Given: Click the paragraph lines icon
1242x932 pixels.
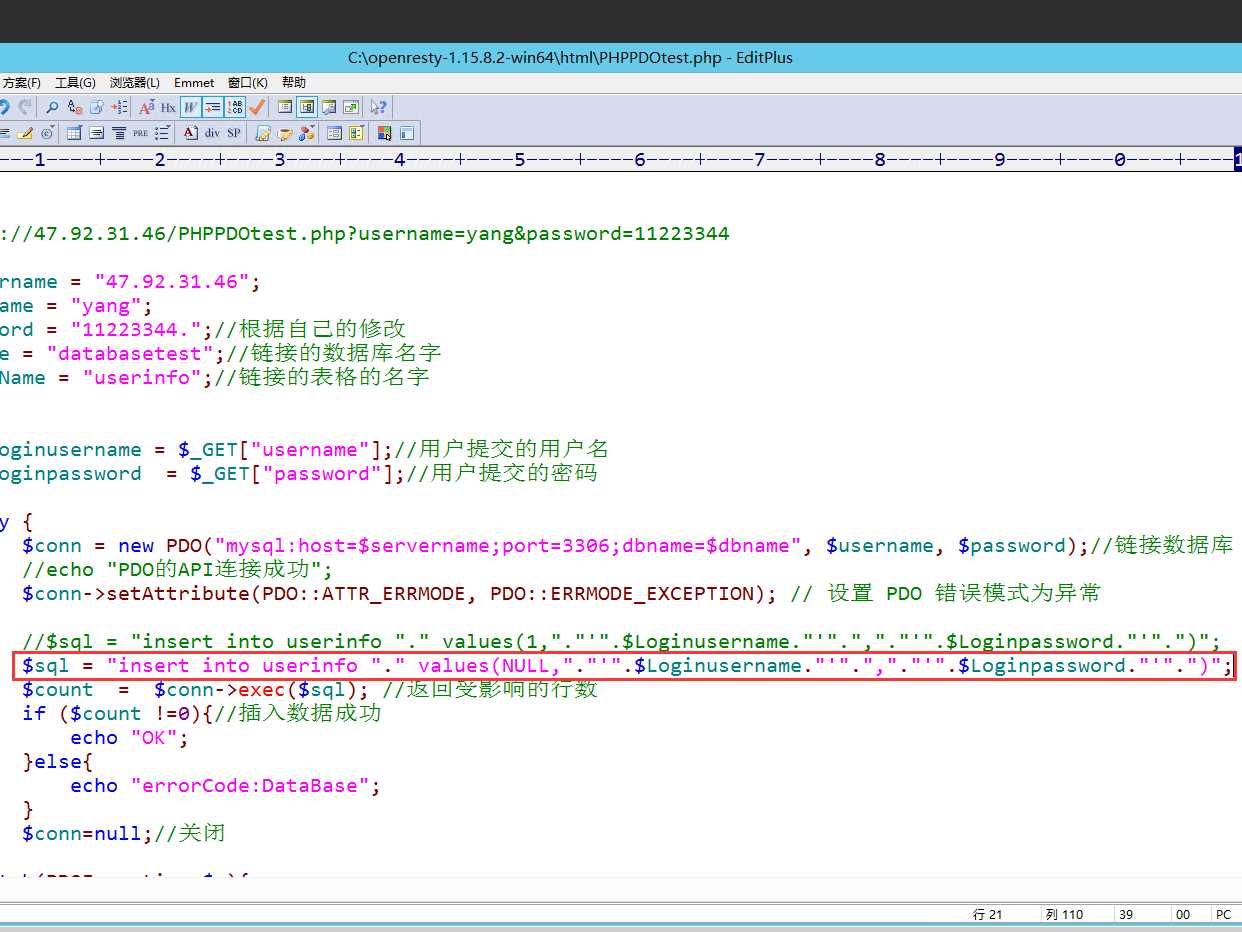Looking at the screenshot, I should [96, 133].
